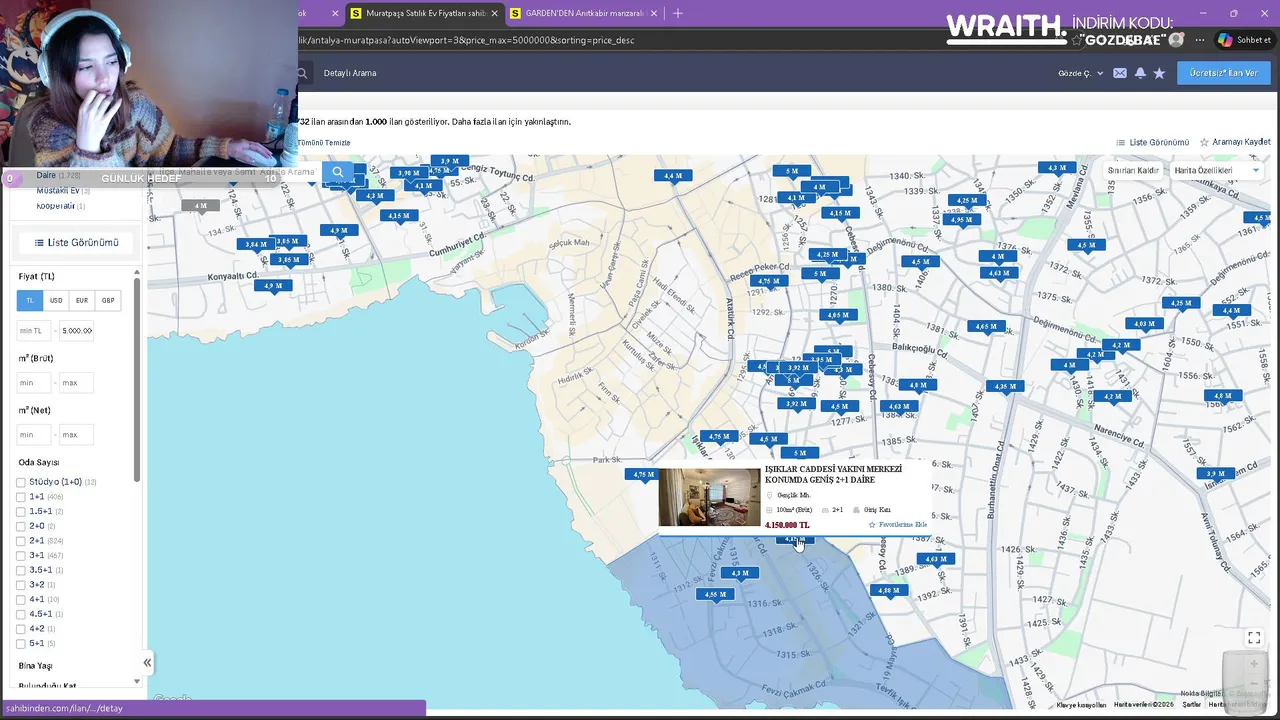
Task: Select the 4,95 M price marker
Action: tap(962, 220)
